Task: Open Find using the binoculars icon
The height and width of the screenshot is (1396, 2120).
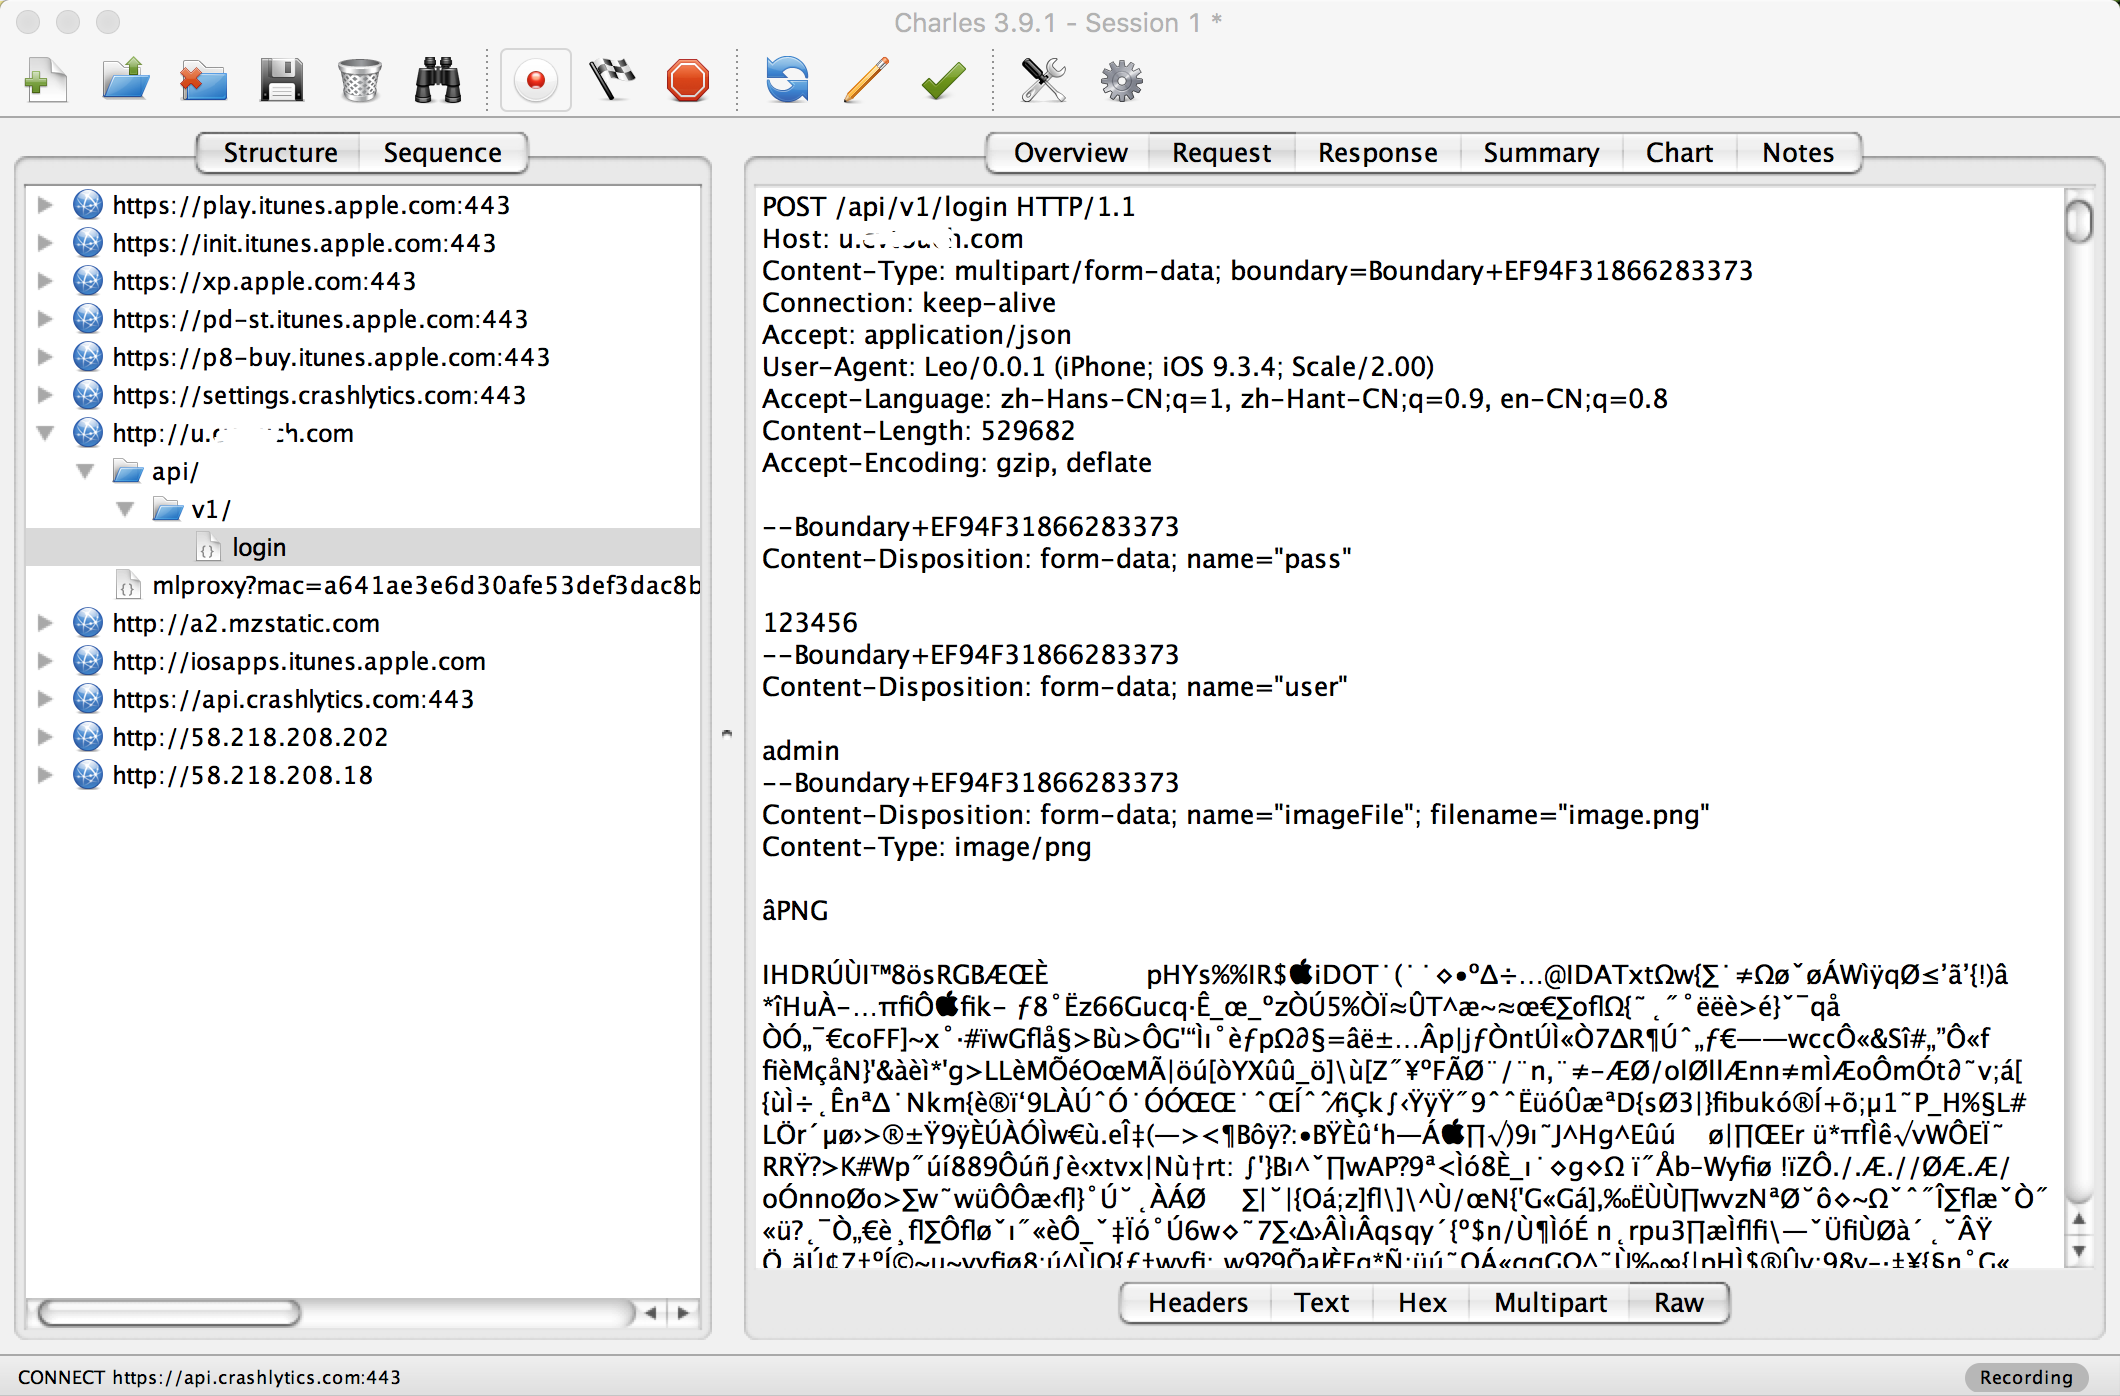Action: tap(437, 80)
